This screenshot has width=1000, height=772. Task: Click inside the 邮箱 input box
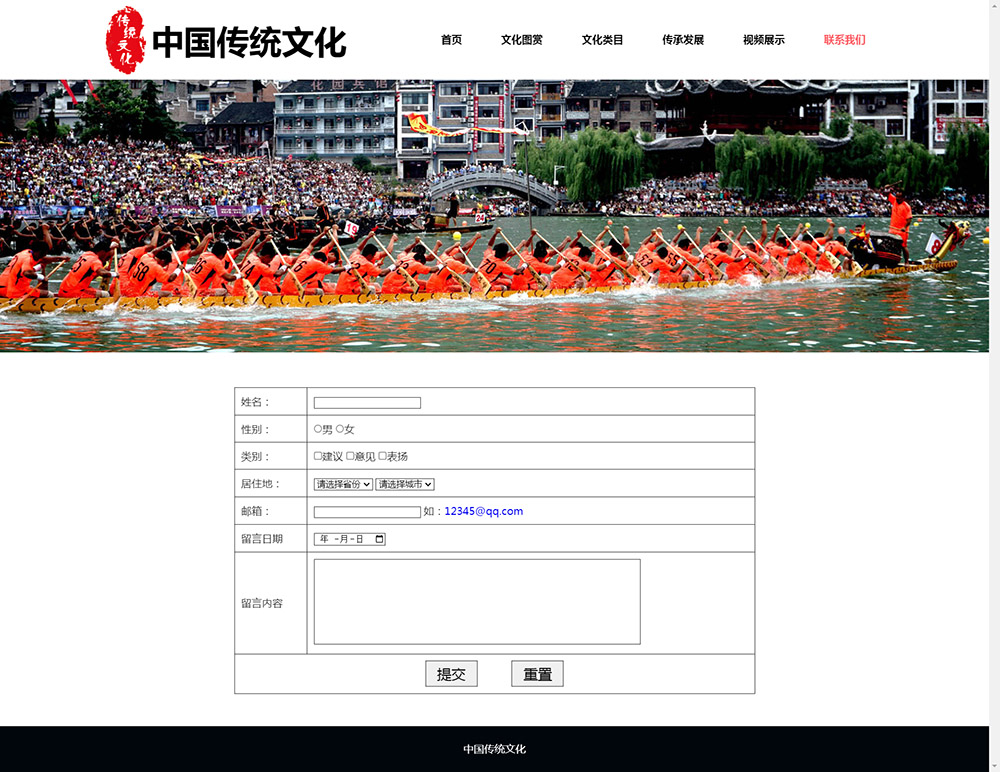click(x=367, y=512)
